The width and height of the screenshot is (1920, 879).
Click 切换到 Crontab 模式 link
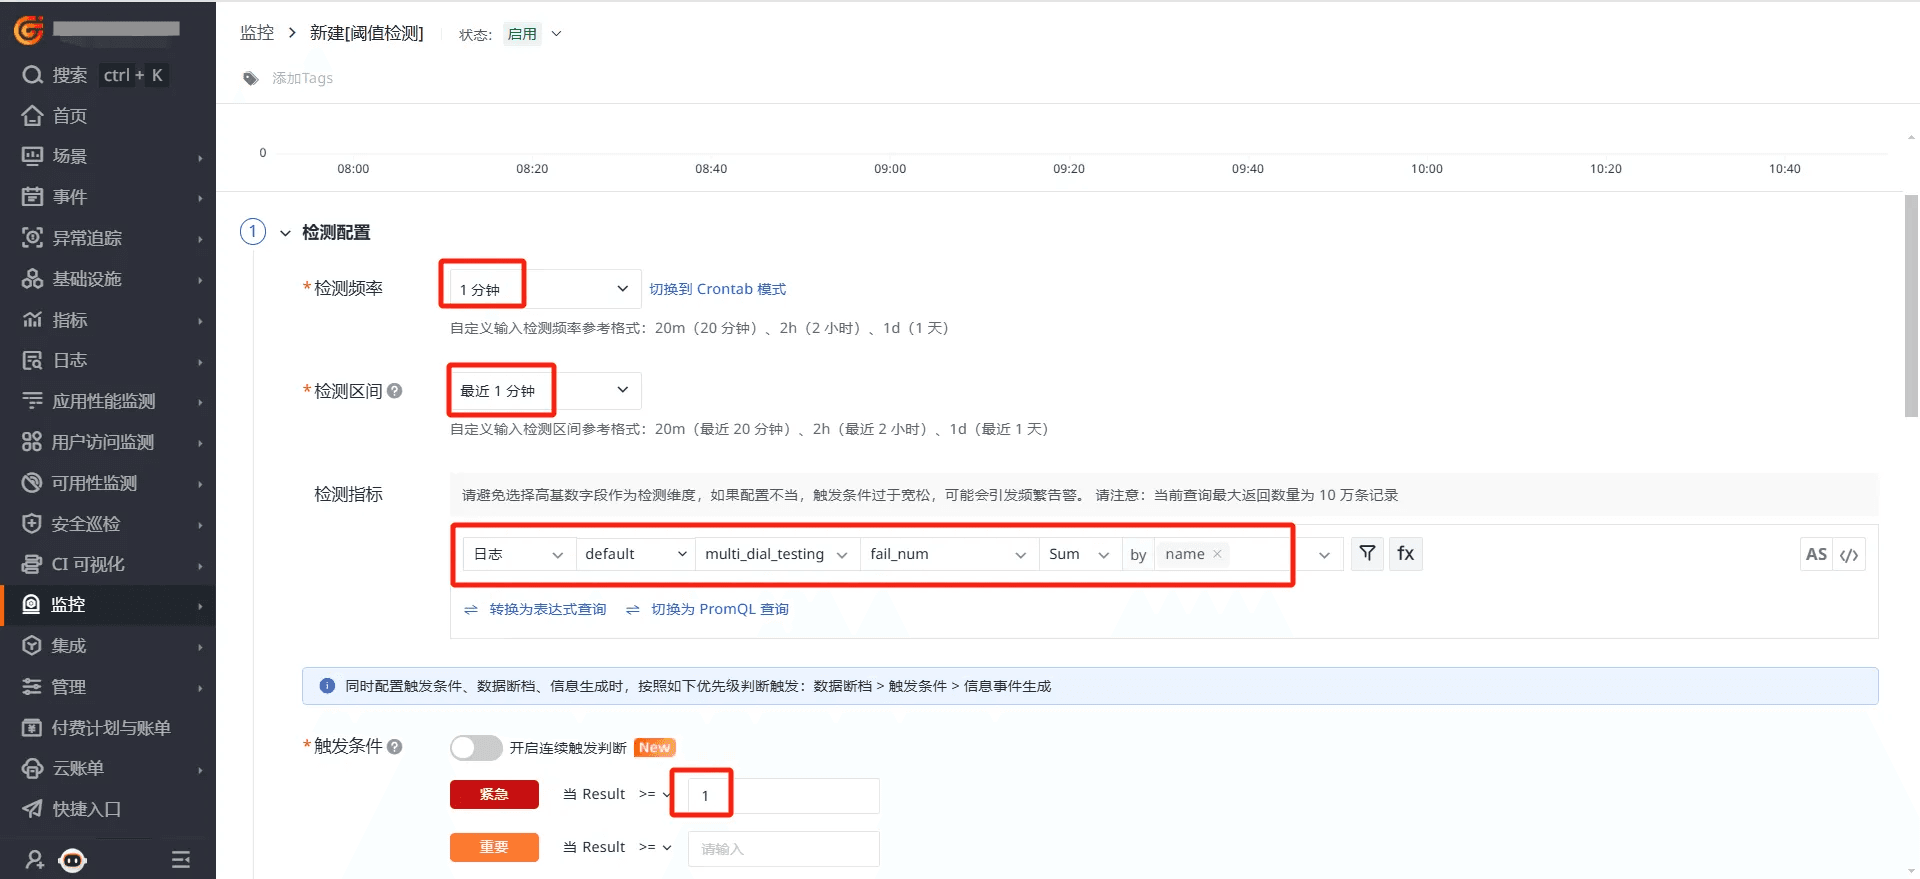(x=717, y=289)
